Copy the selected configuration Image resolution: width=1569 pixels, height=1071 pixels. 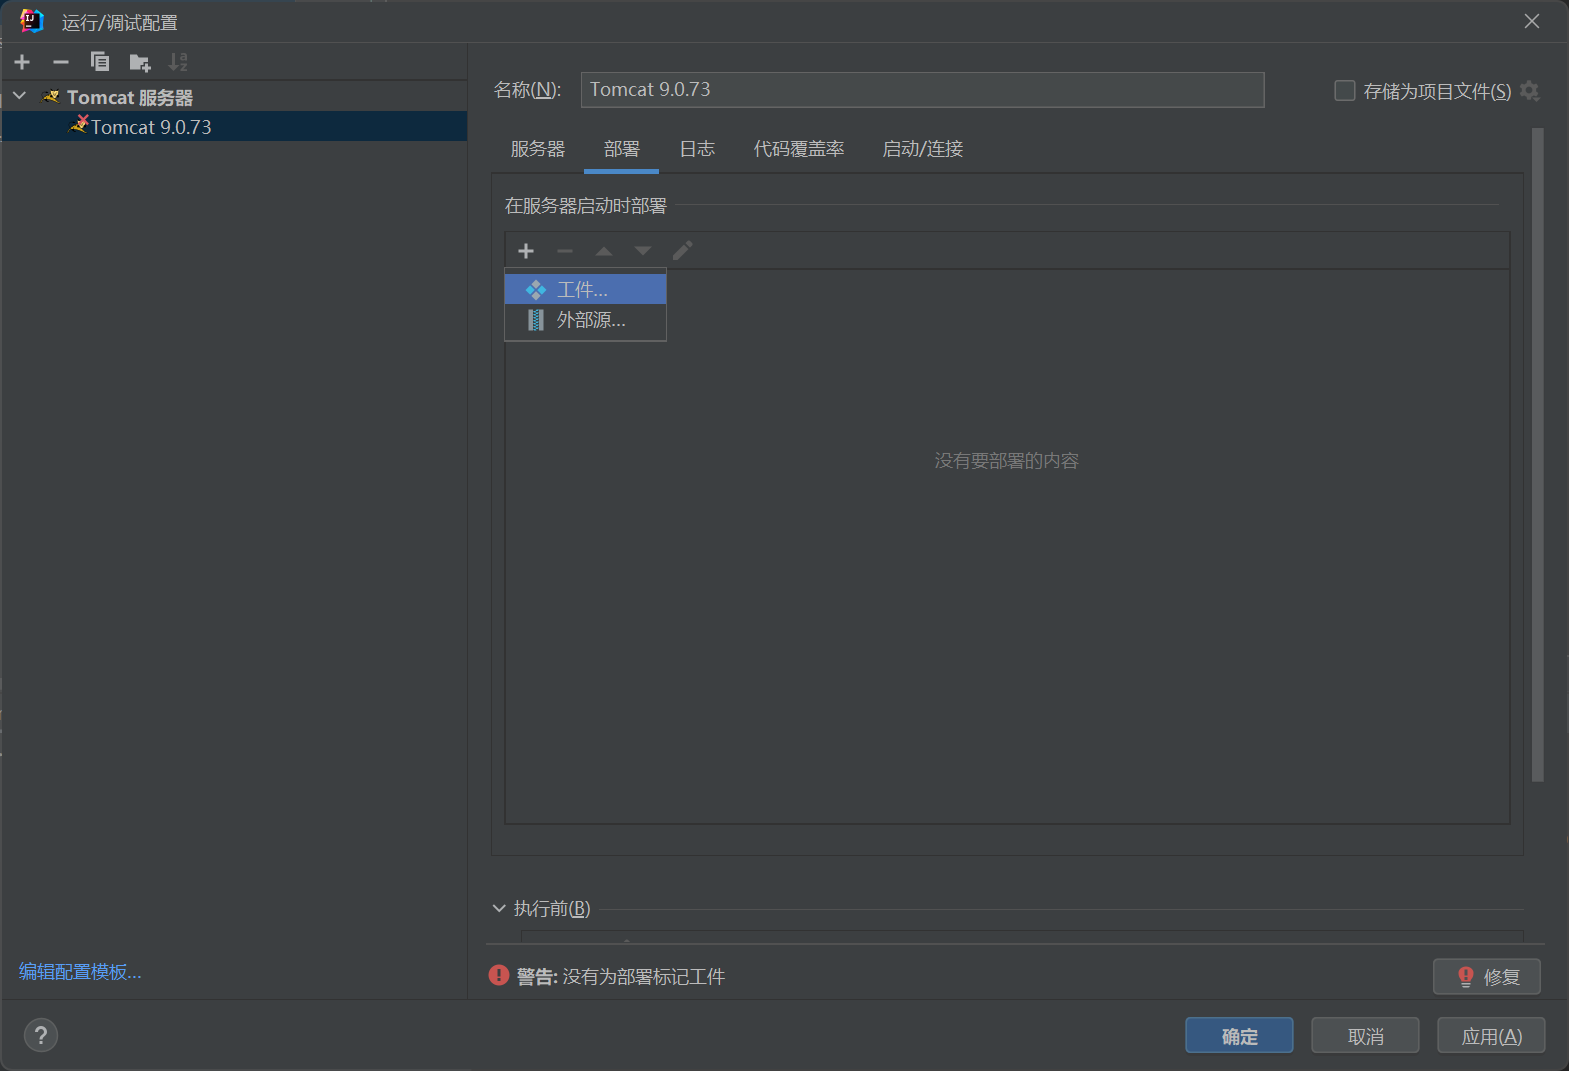click(100, 62)
